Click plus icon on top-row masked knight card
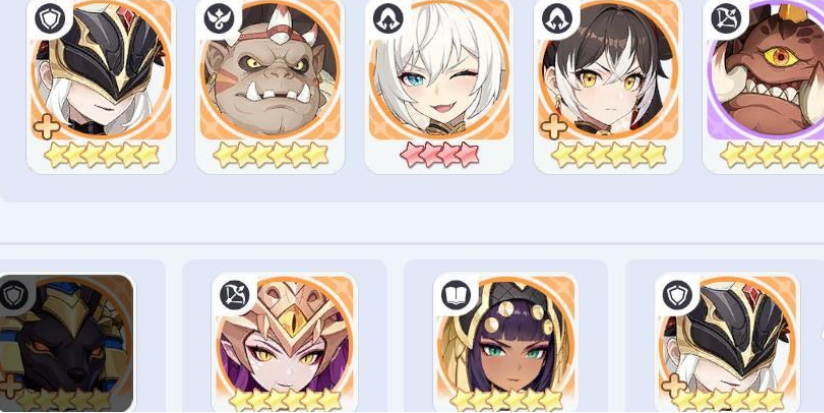 point(46,127)
